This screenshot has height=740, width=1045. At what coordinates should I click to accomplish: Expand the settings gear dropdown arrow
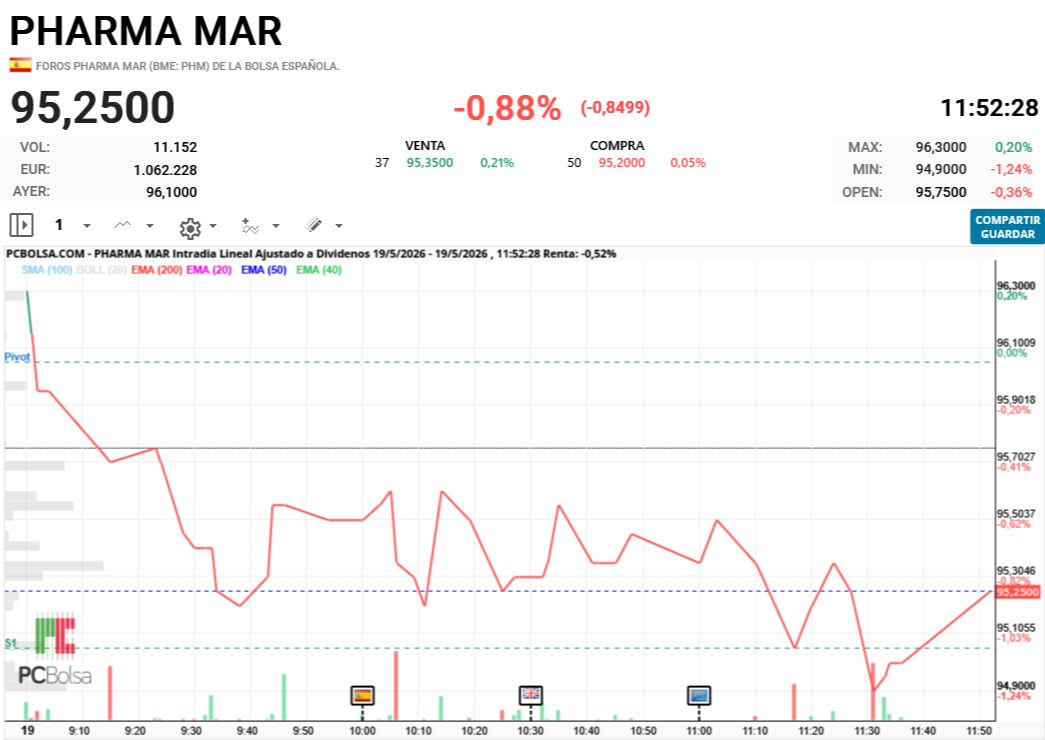[213, 226]
